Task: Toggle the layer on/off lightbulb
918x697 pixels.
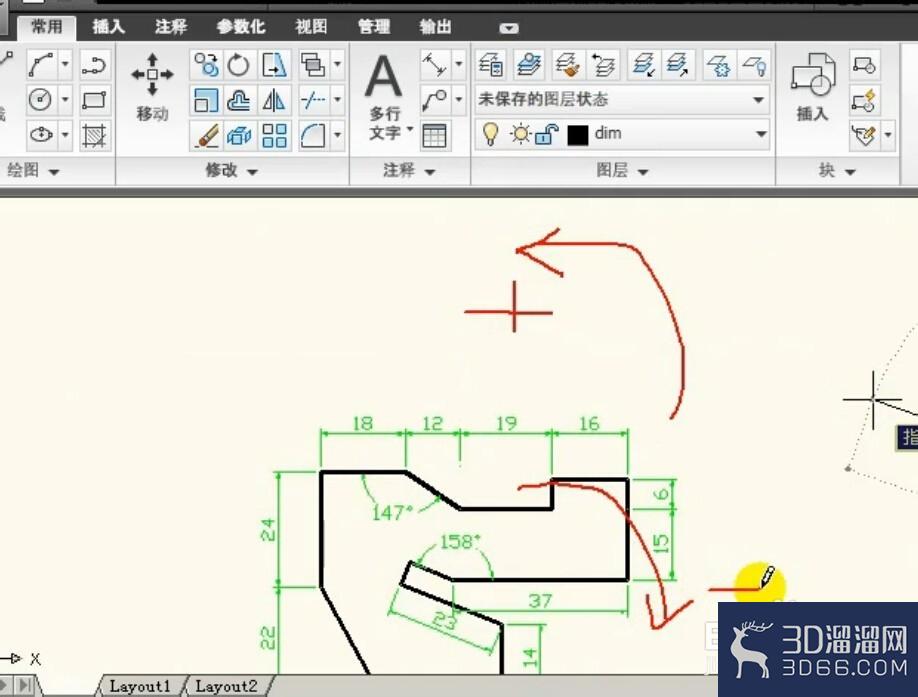Action: (490, 134)
